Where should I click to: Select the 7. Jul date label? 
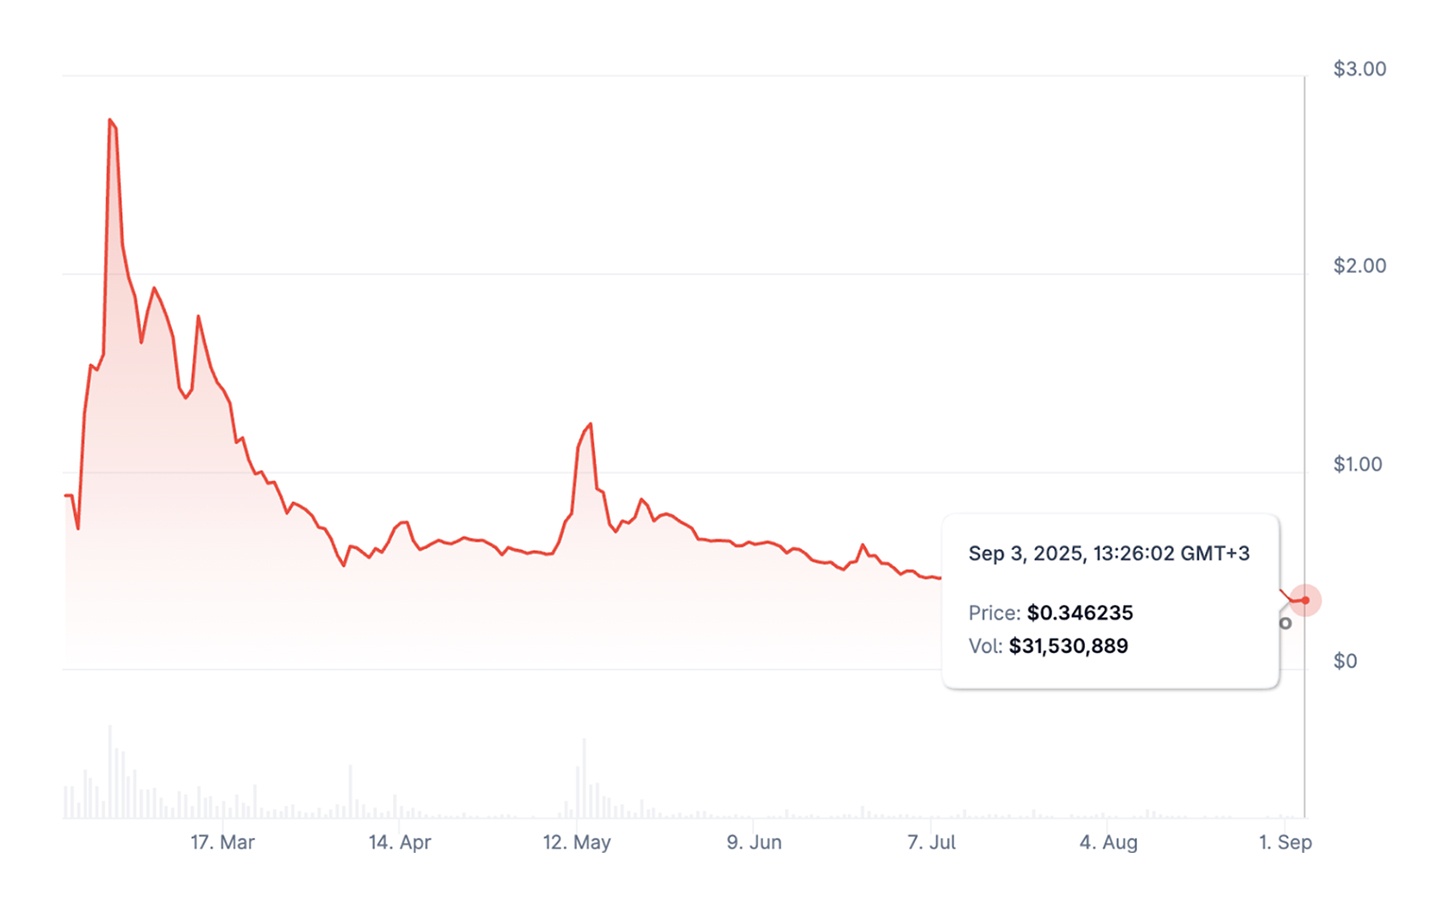(931, 842)
